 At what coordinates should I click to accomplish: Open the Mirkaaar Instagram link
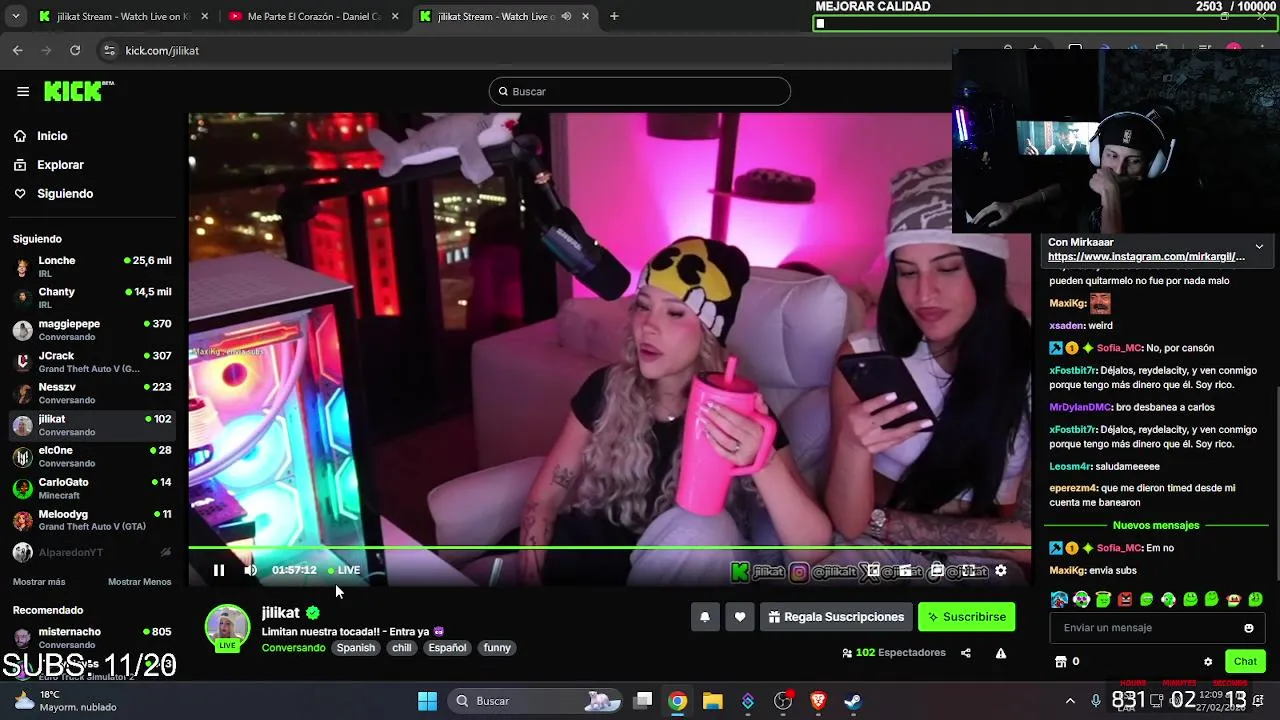[1146, 257]
